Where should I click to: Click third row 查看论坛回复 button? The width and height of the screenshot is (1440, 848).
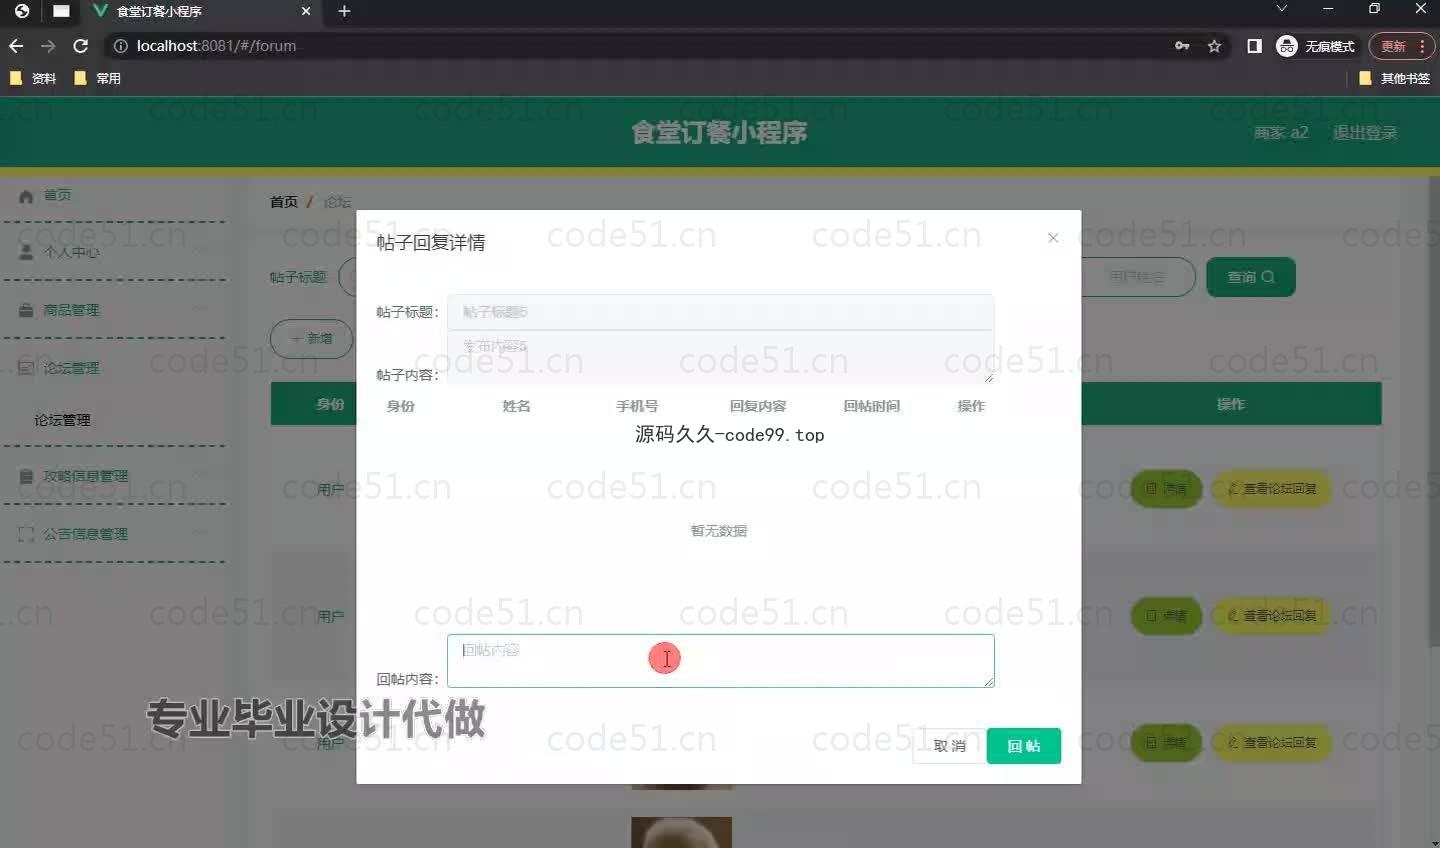[1272, 743]
